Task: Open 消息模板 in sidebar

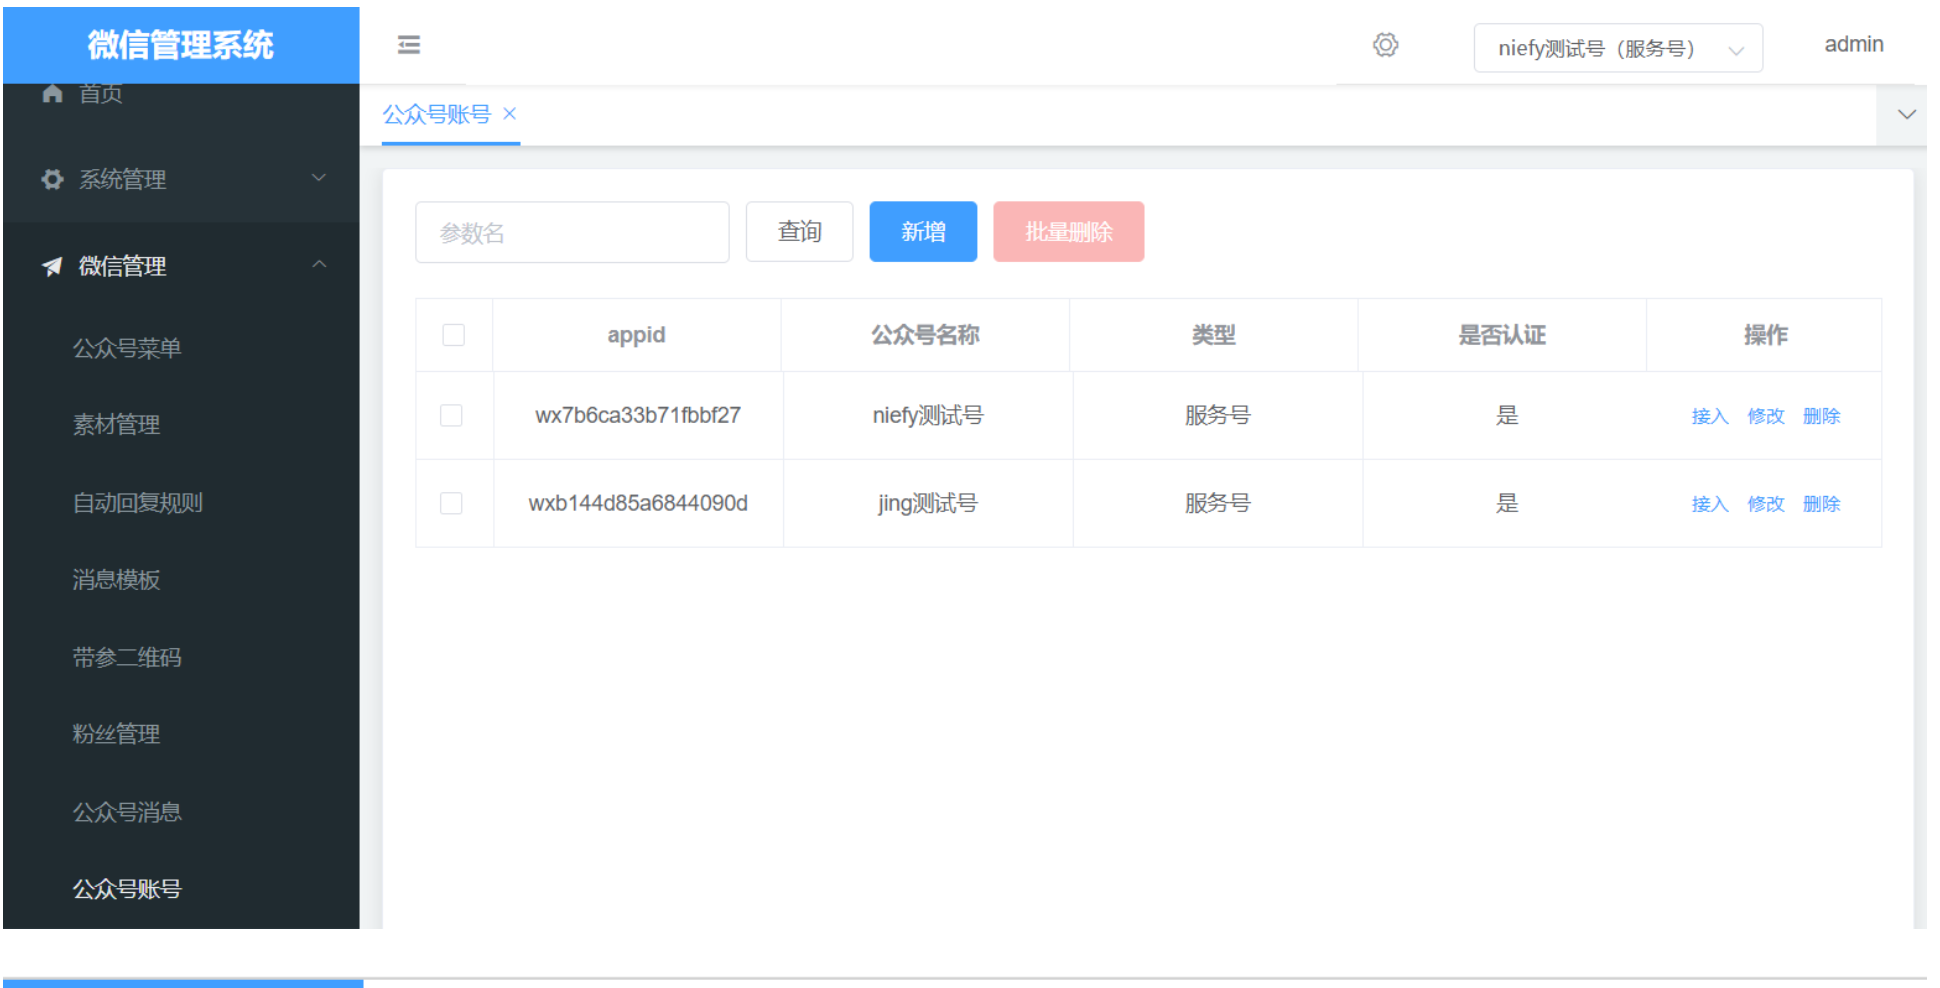Action: tap(116, 580)
